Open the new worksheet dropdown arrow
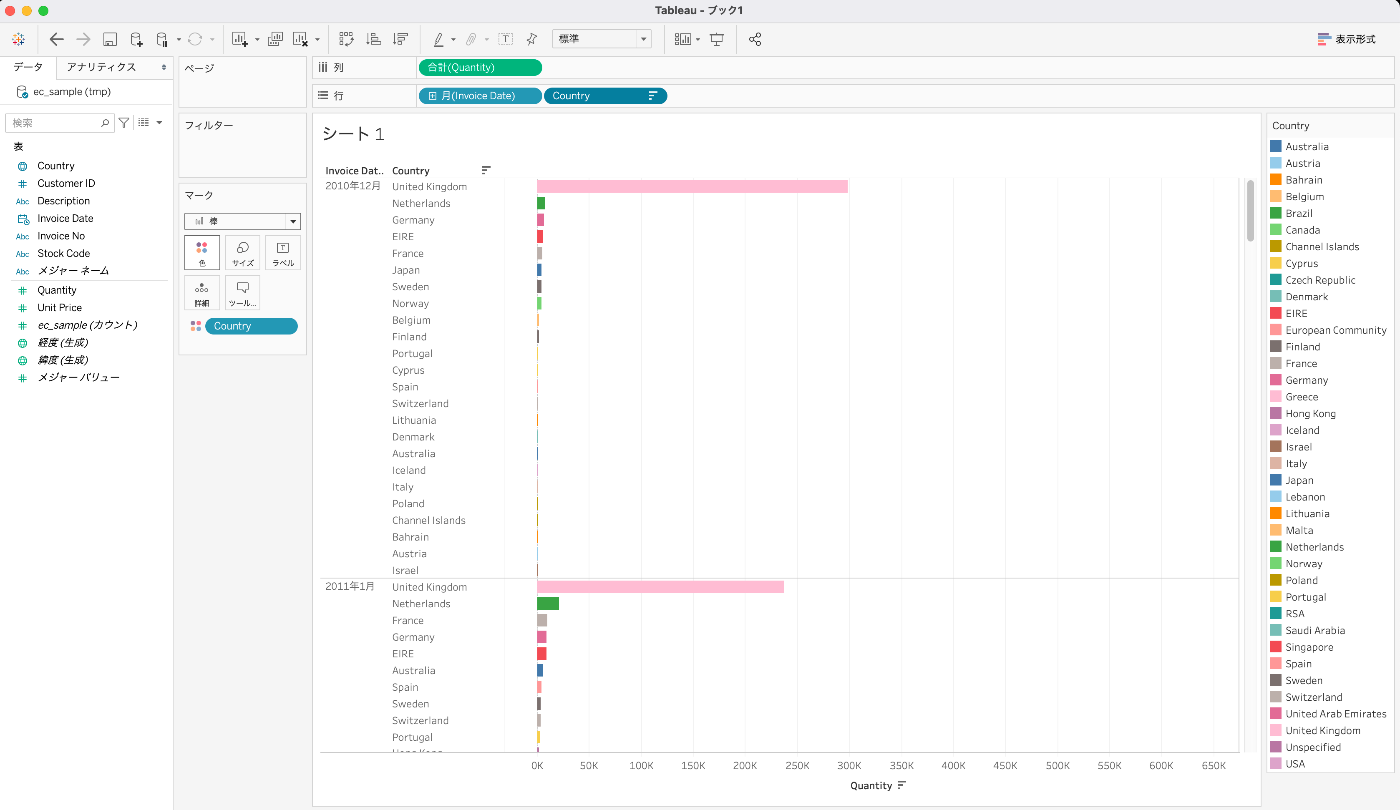 pyautogui.click(x=257, y=40)
